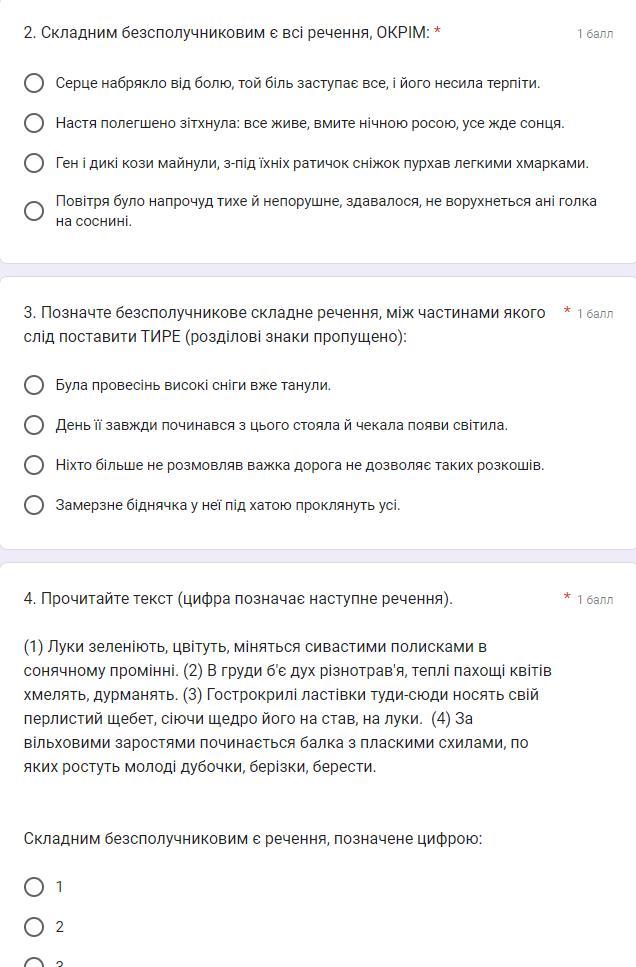Image resolution: width=636 pixels, height=967 pixels.
Task: Click question 3 heading about ТИРЕ
Action: pos(284,325)
